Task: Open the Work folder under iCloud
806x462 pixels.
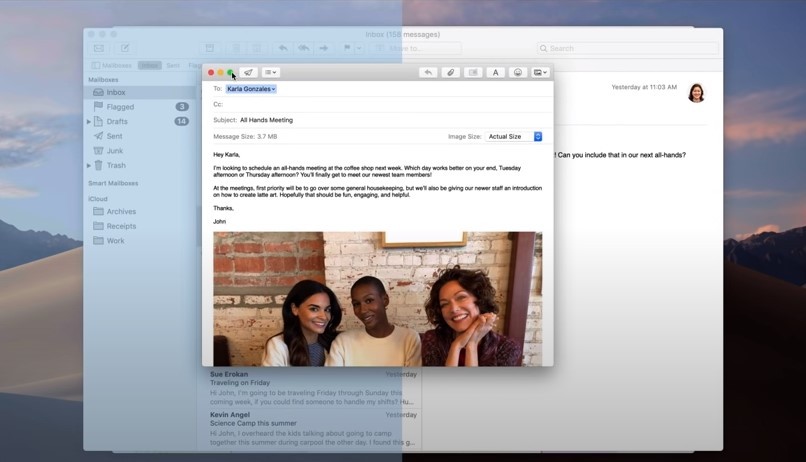Action: 140,241
